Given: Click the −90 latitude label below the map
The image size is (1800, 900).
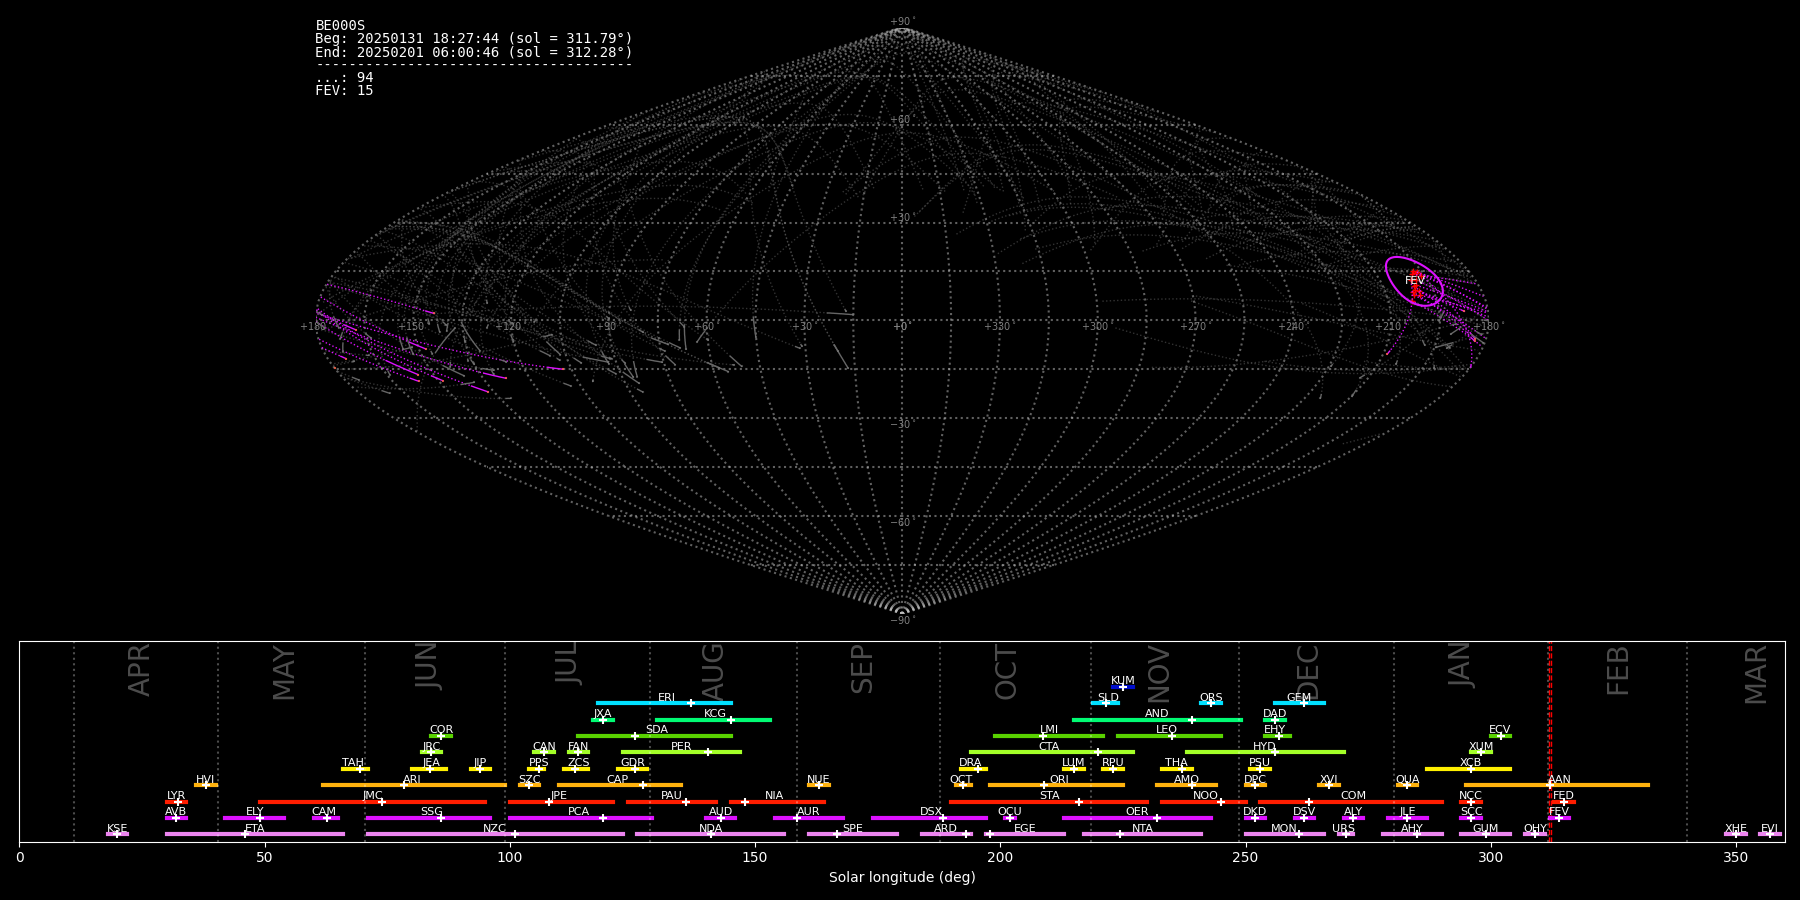Looking at the screenshot, I should pos(902,621).
